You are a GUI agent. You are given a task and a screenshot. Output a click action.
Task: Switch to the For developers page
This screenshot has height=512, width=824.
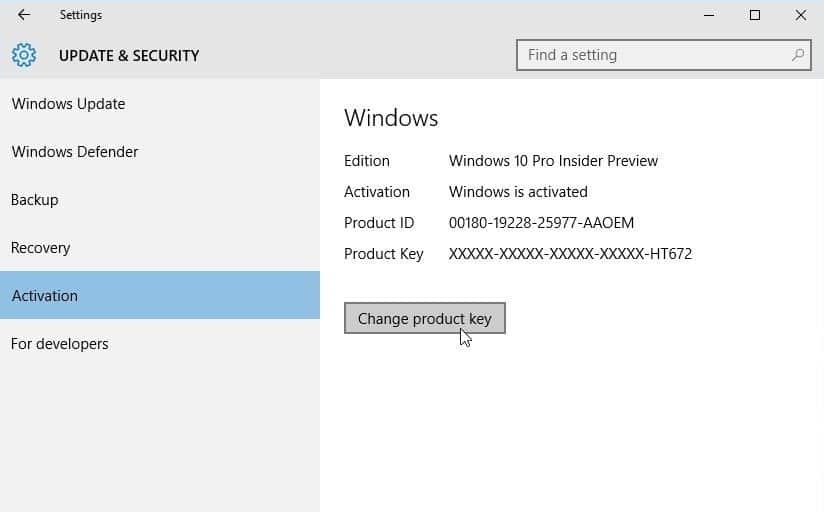(60, 344)
